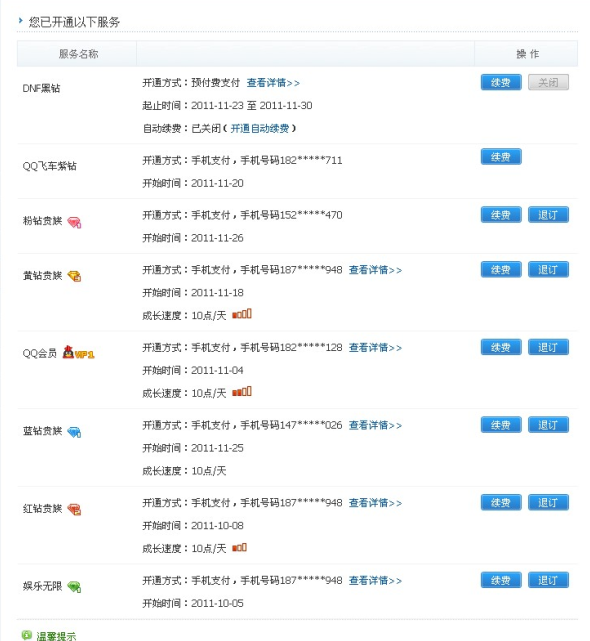Click the 您已开通以下服务 heading
This screenshot has height=641, width=590.
(x=74, y=22)
